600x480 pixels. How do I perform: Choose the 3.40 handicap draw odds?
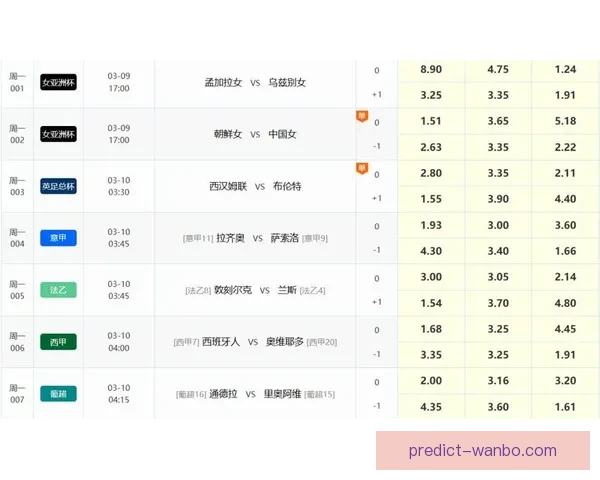(498, 251)
